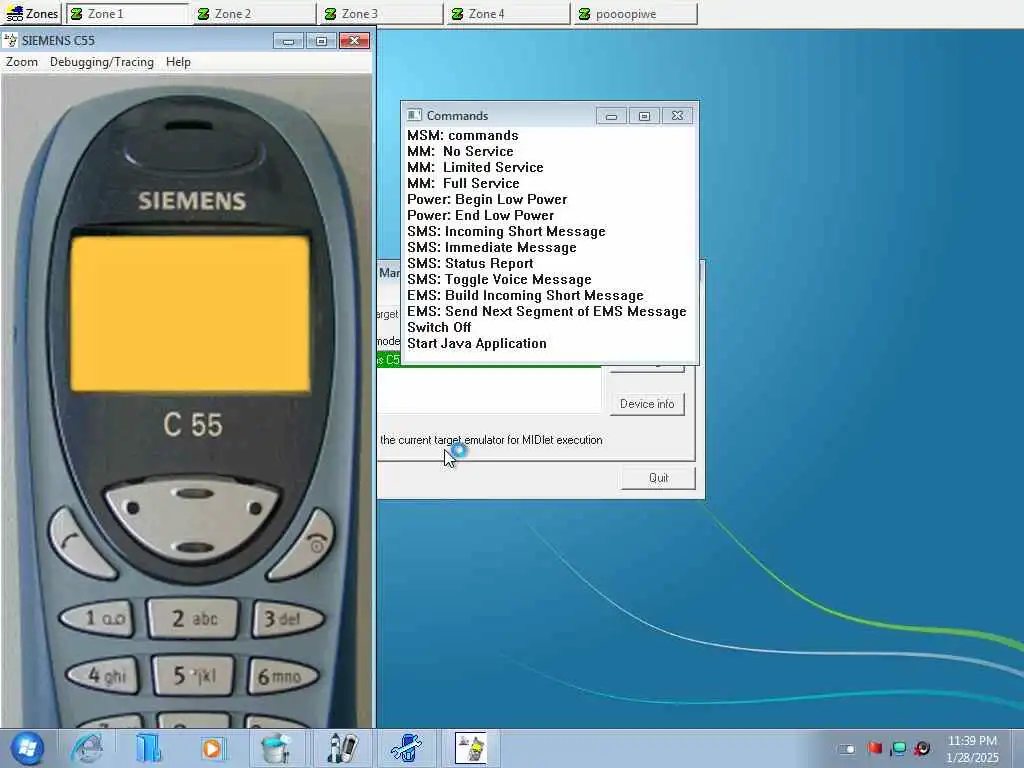This screenshot has width=1024, height=768.
Task: Select 'SMS: Immediate Message' command
Action: (492, 248)
